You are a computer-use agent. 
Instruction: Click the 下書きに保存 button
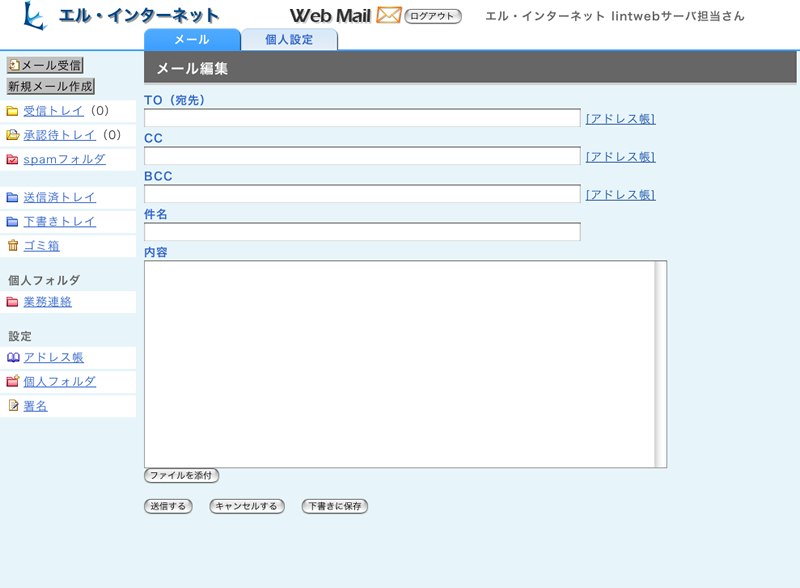[335, 506]
